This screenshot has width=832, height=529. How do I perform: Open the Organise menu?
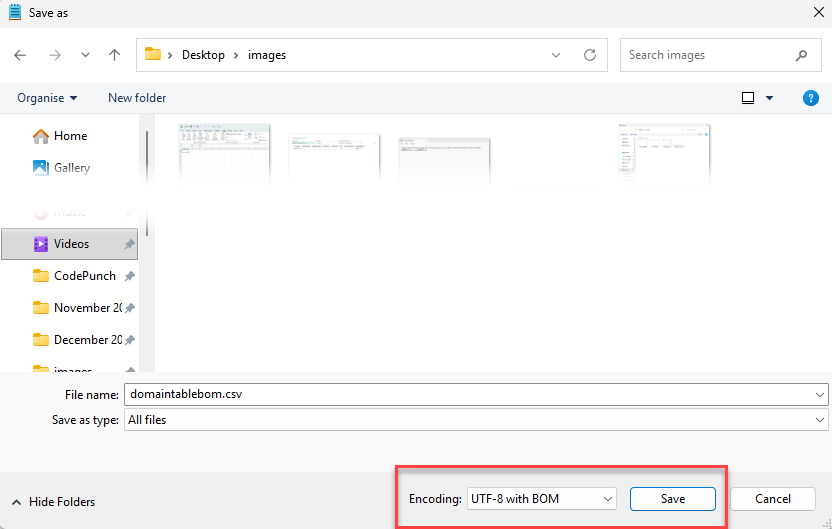[47, 98]
